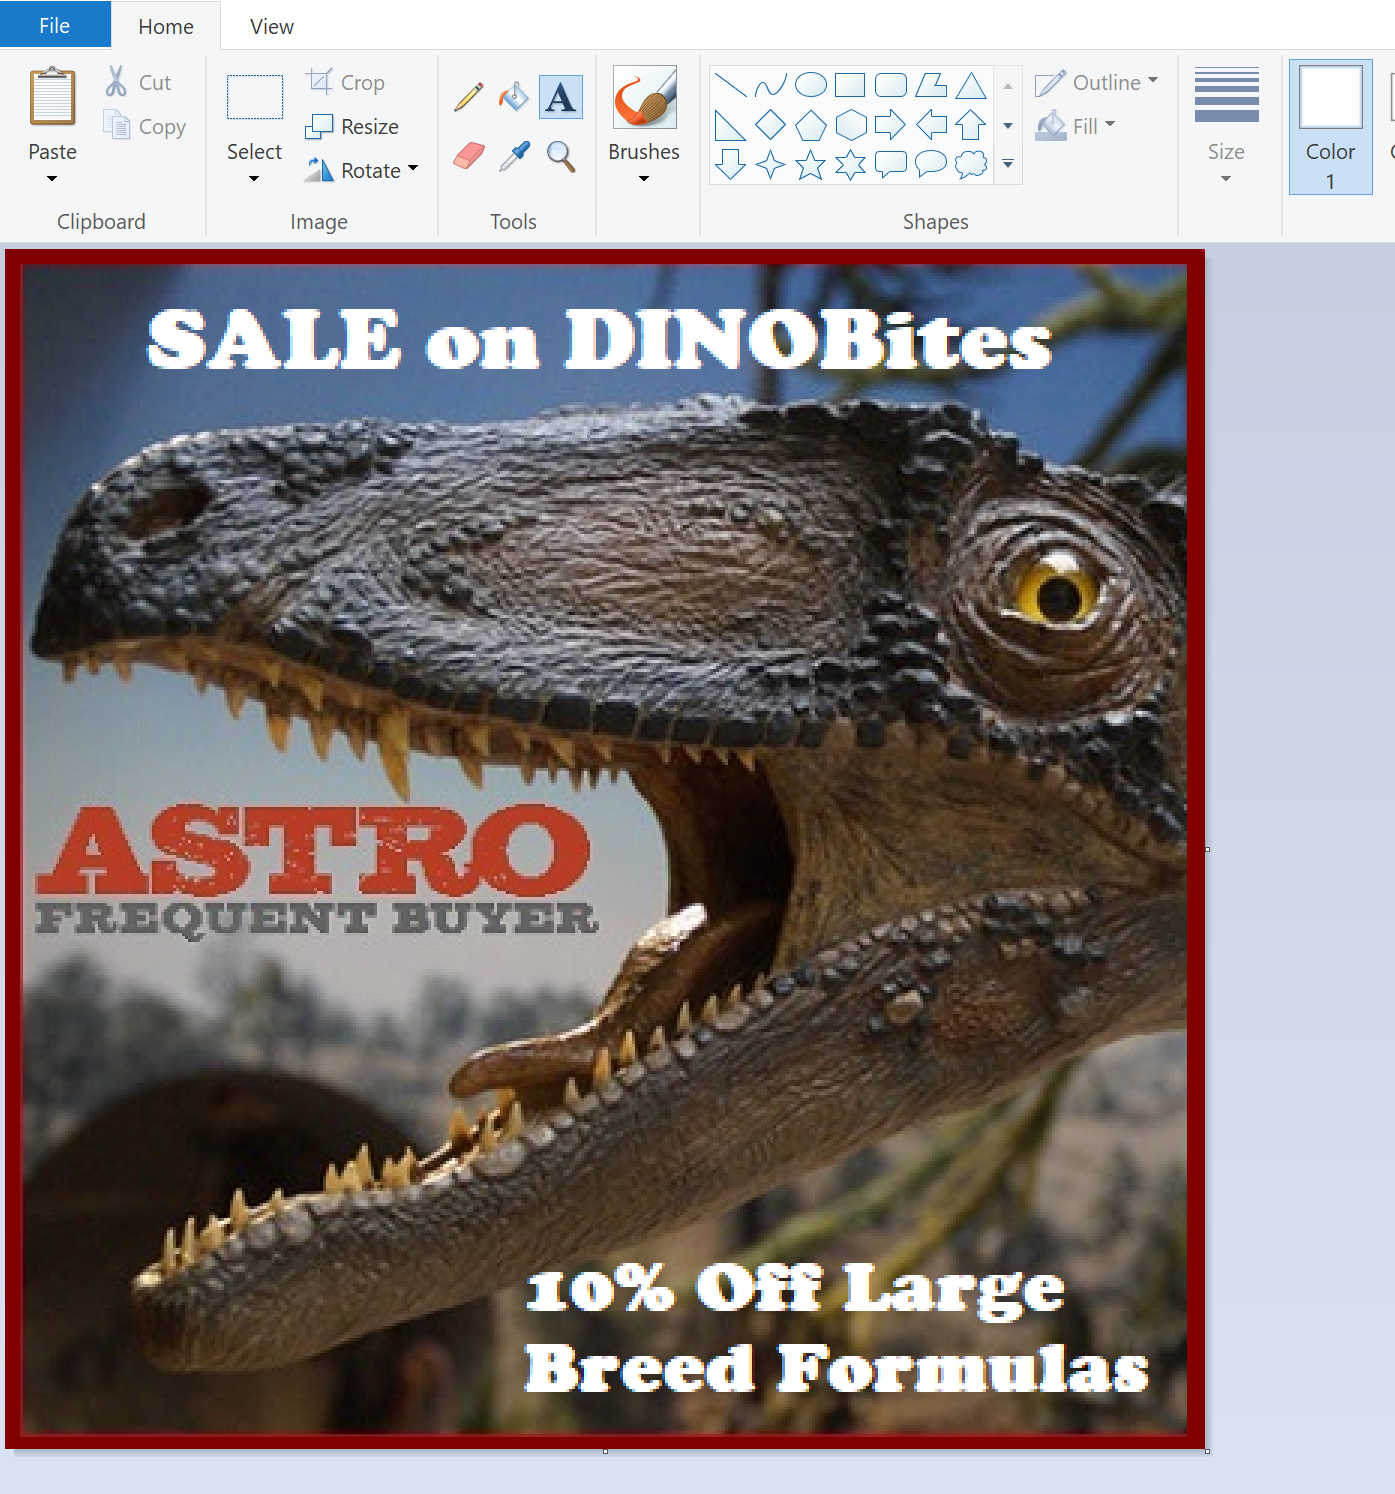Open the File menu
Viewport: 1395px width, 1494px height.
point(55,25)
